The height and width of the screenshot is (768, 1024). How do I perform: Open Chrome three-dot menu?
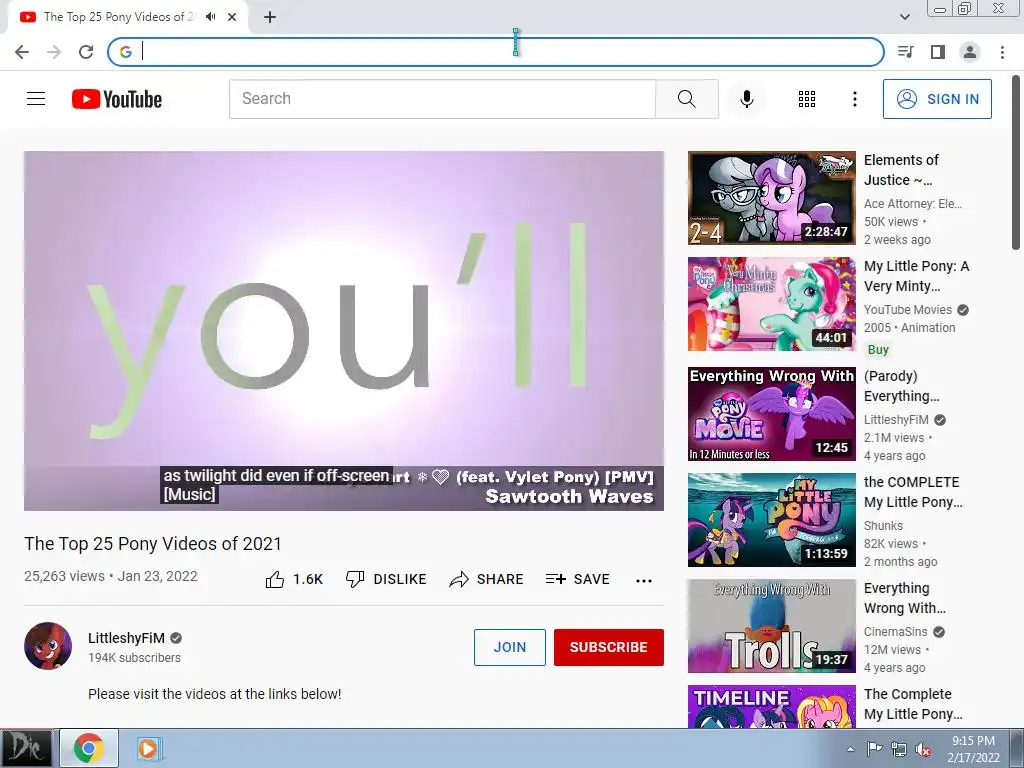(x=1002, y=52)
